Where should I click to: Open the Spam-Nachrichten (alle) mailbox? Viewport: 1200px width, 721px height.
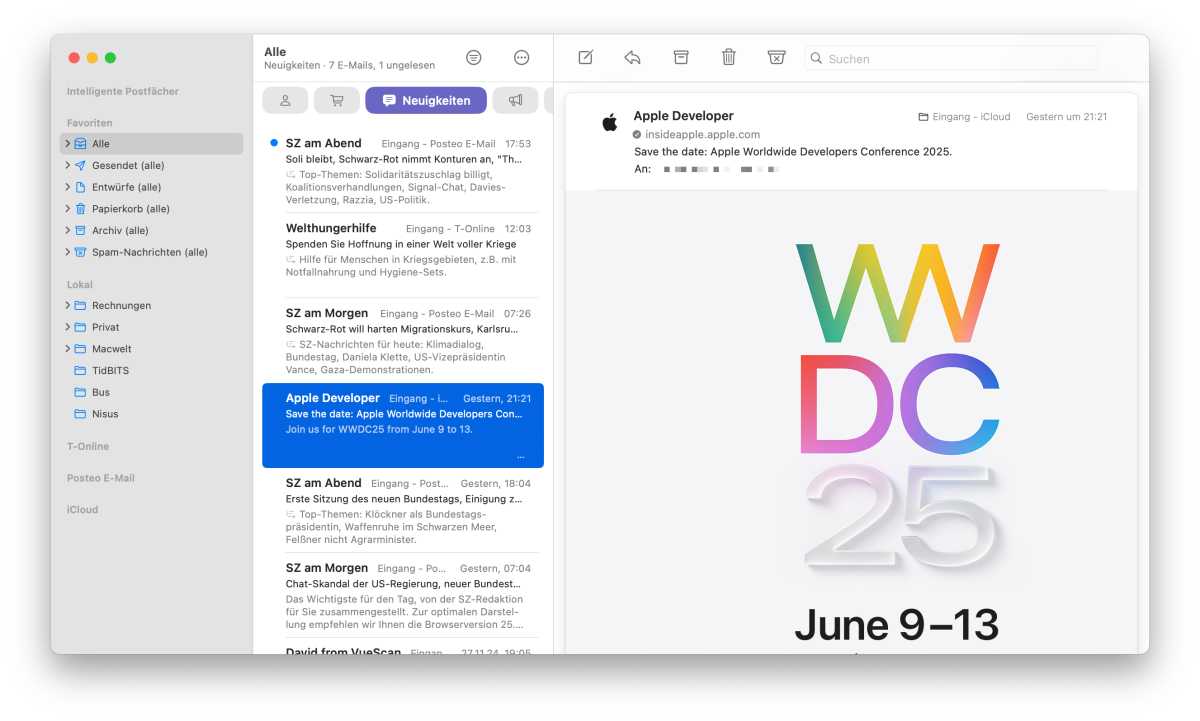point(151,252)
